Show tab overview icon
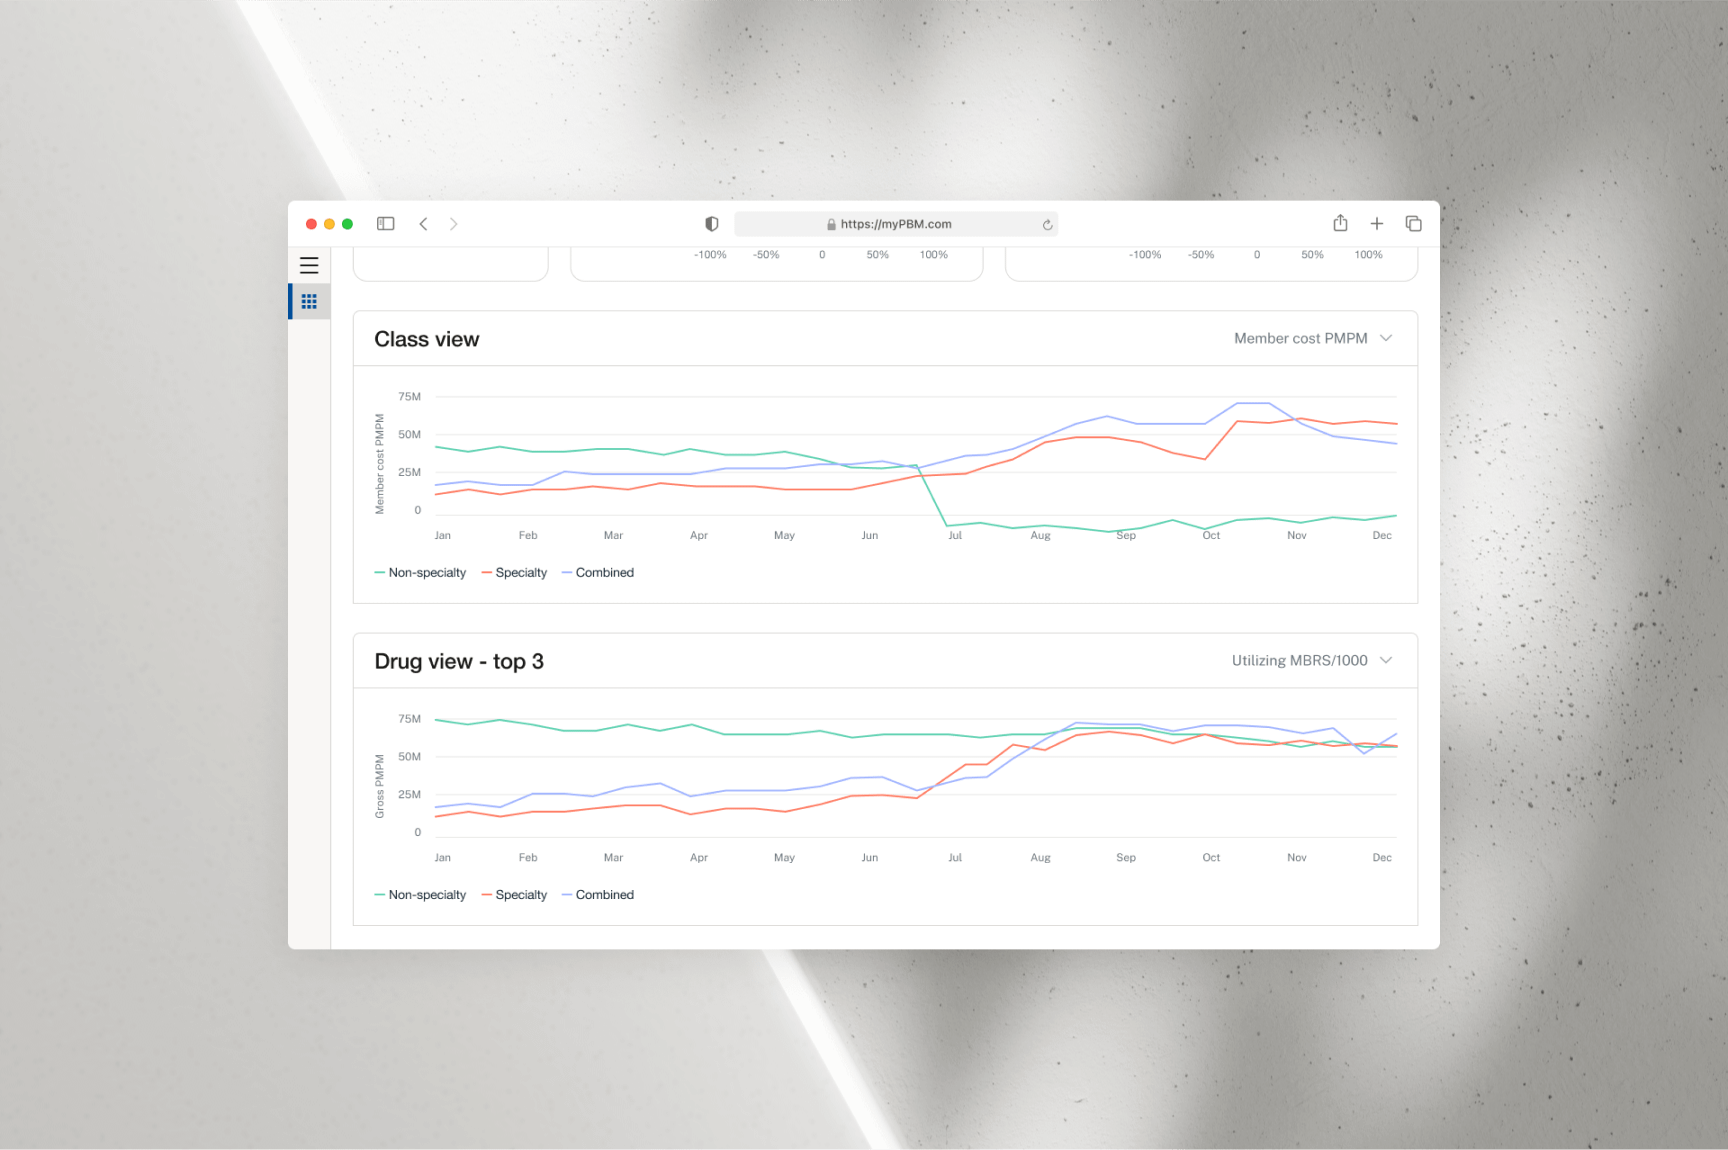 click(x=1413, y=224)
